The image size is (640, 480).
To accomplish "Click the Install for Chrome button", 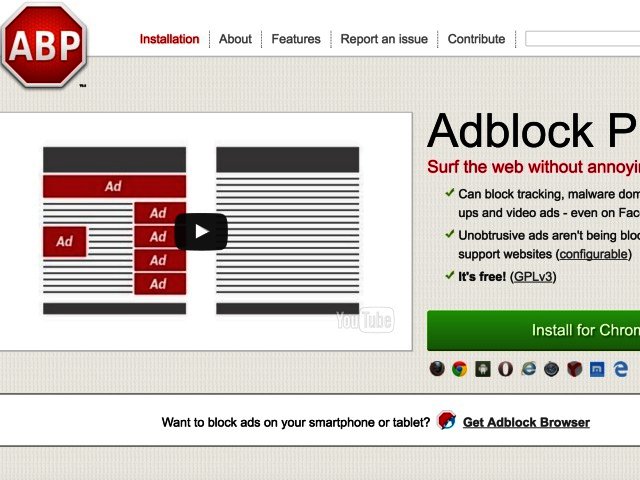I will tap(534, 330).
